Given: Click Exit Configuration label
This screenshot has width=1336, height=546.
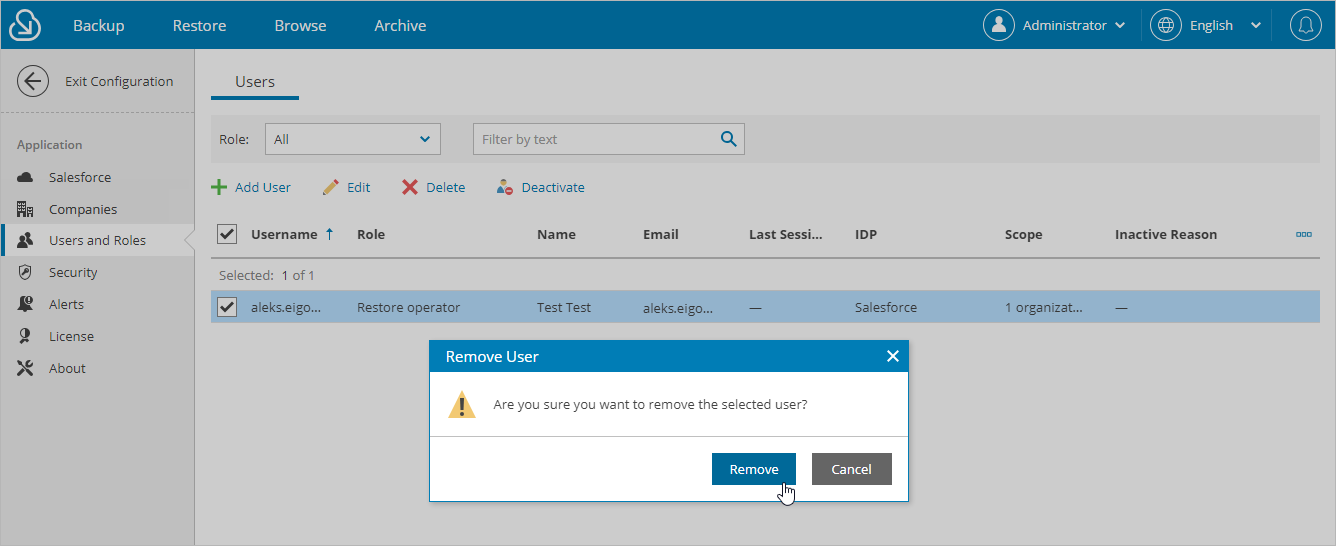Looking at the screenshot, I should [x=119, y=82].
